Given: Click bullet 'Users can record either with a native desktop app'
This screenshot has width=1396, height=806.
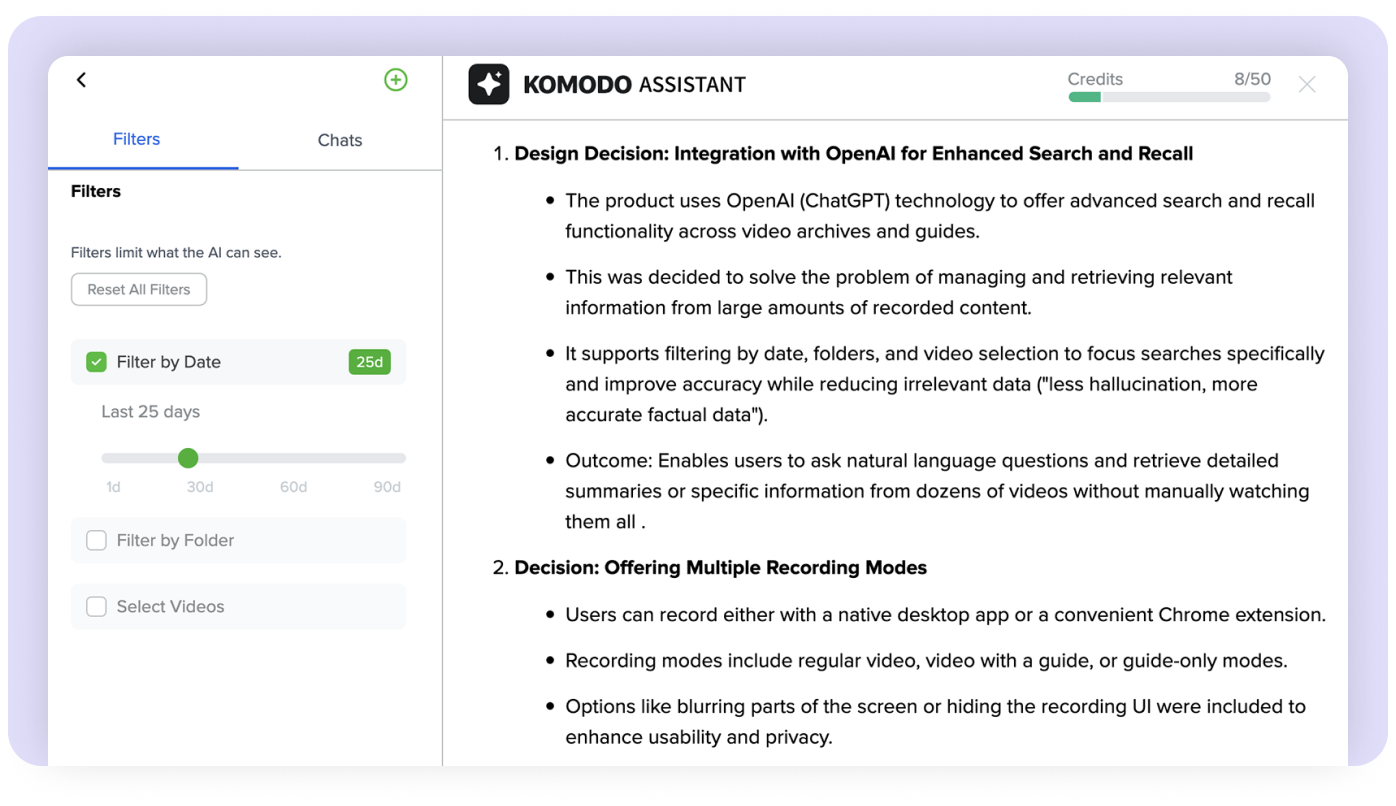Looking at the screenshot, I should pos(946,615).
